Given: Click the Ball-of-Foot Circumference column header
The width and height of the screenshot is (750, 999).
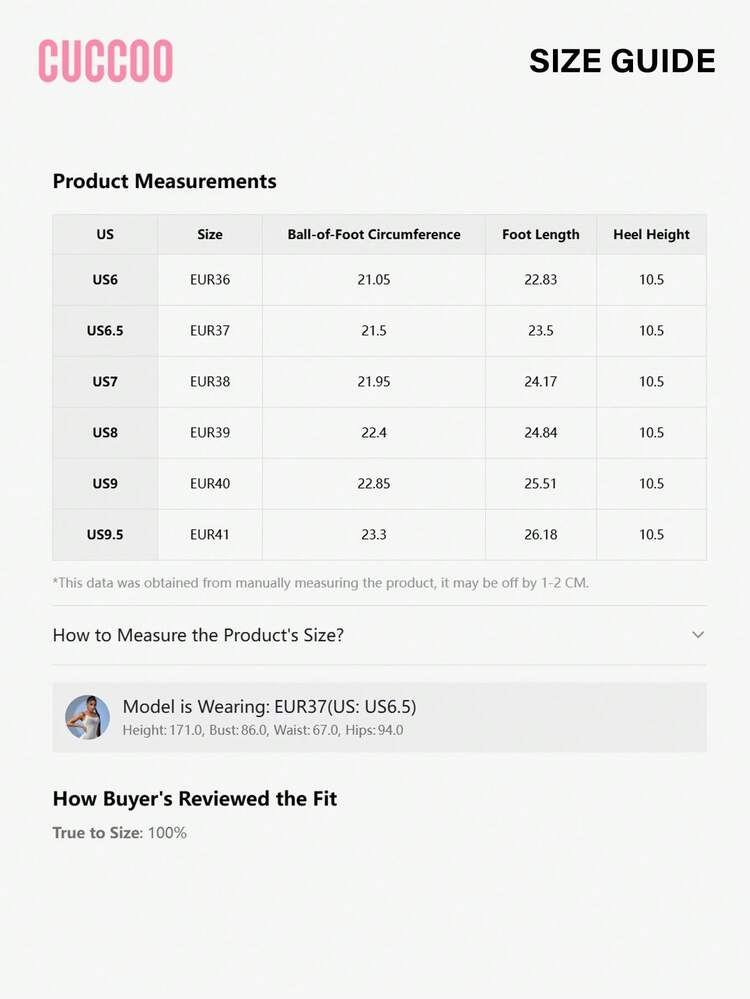Looking at the screenshot, I should coord(374,234).
